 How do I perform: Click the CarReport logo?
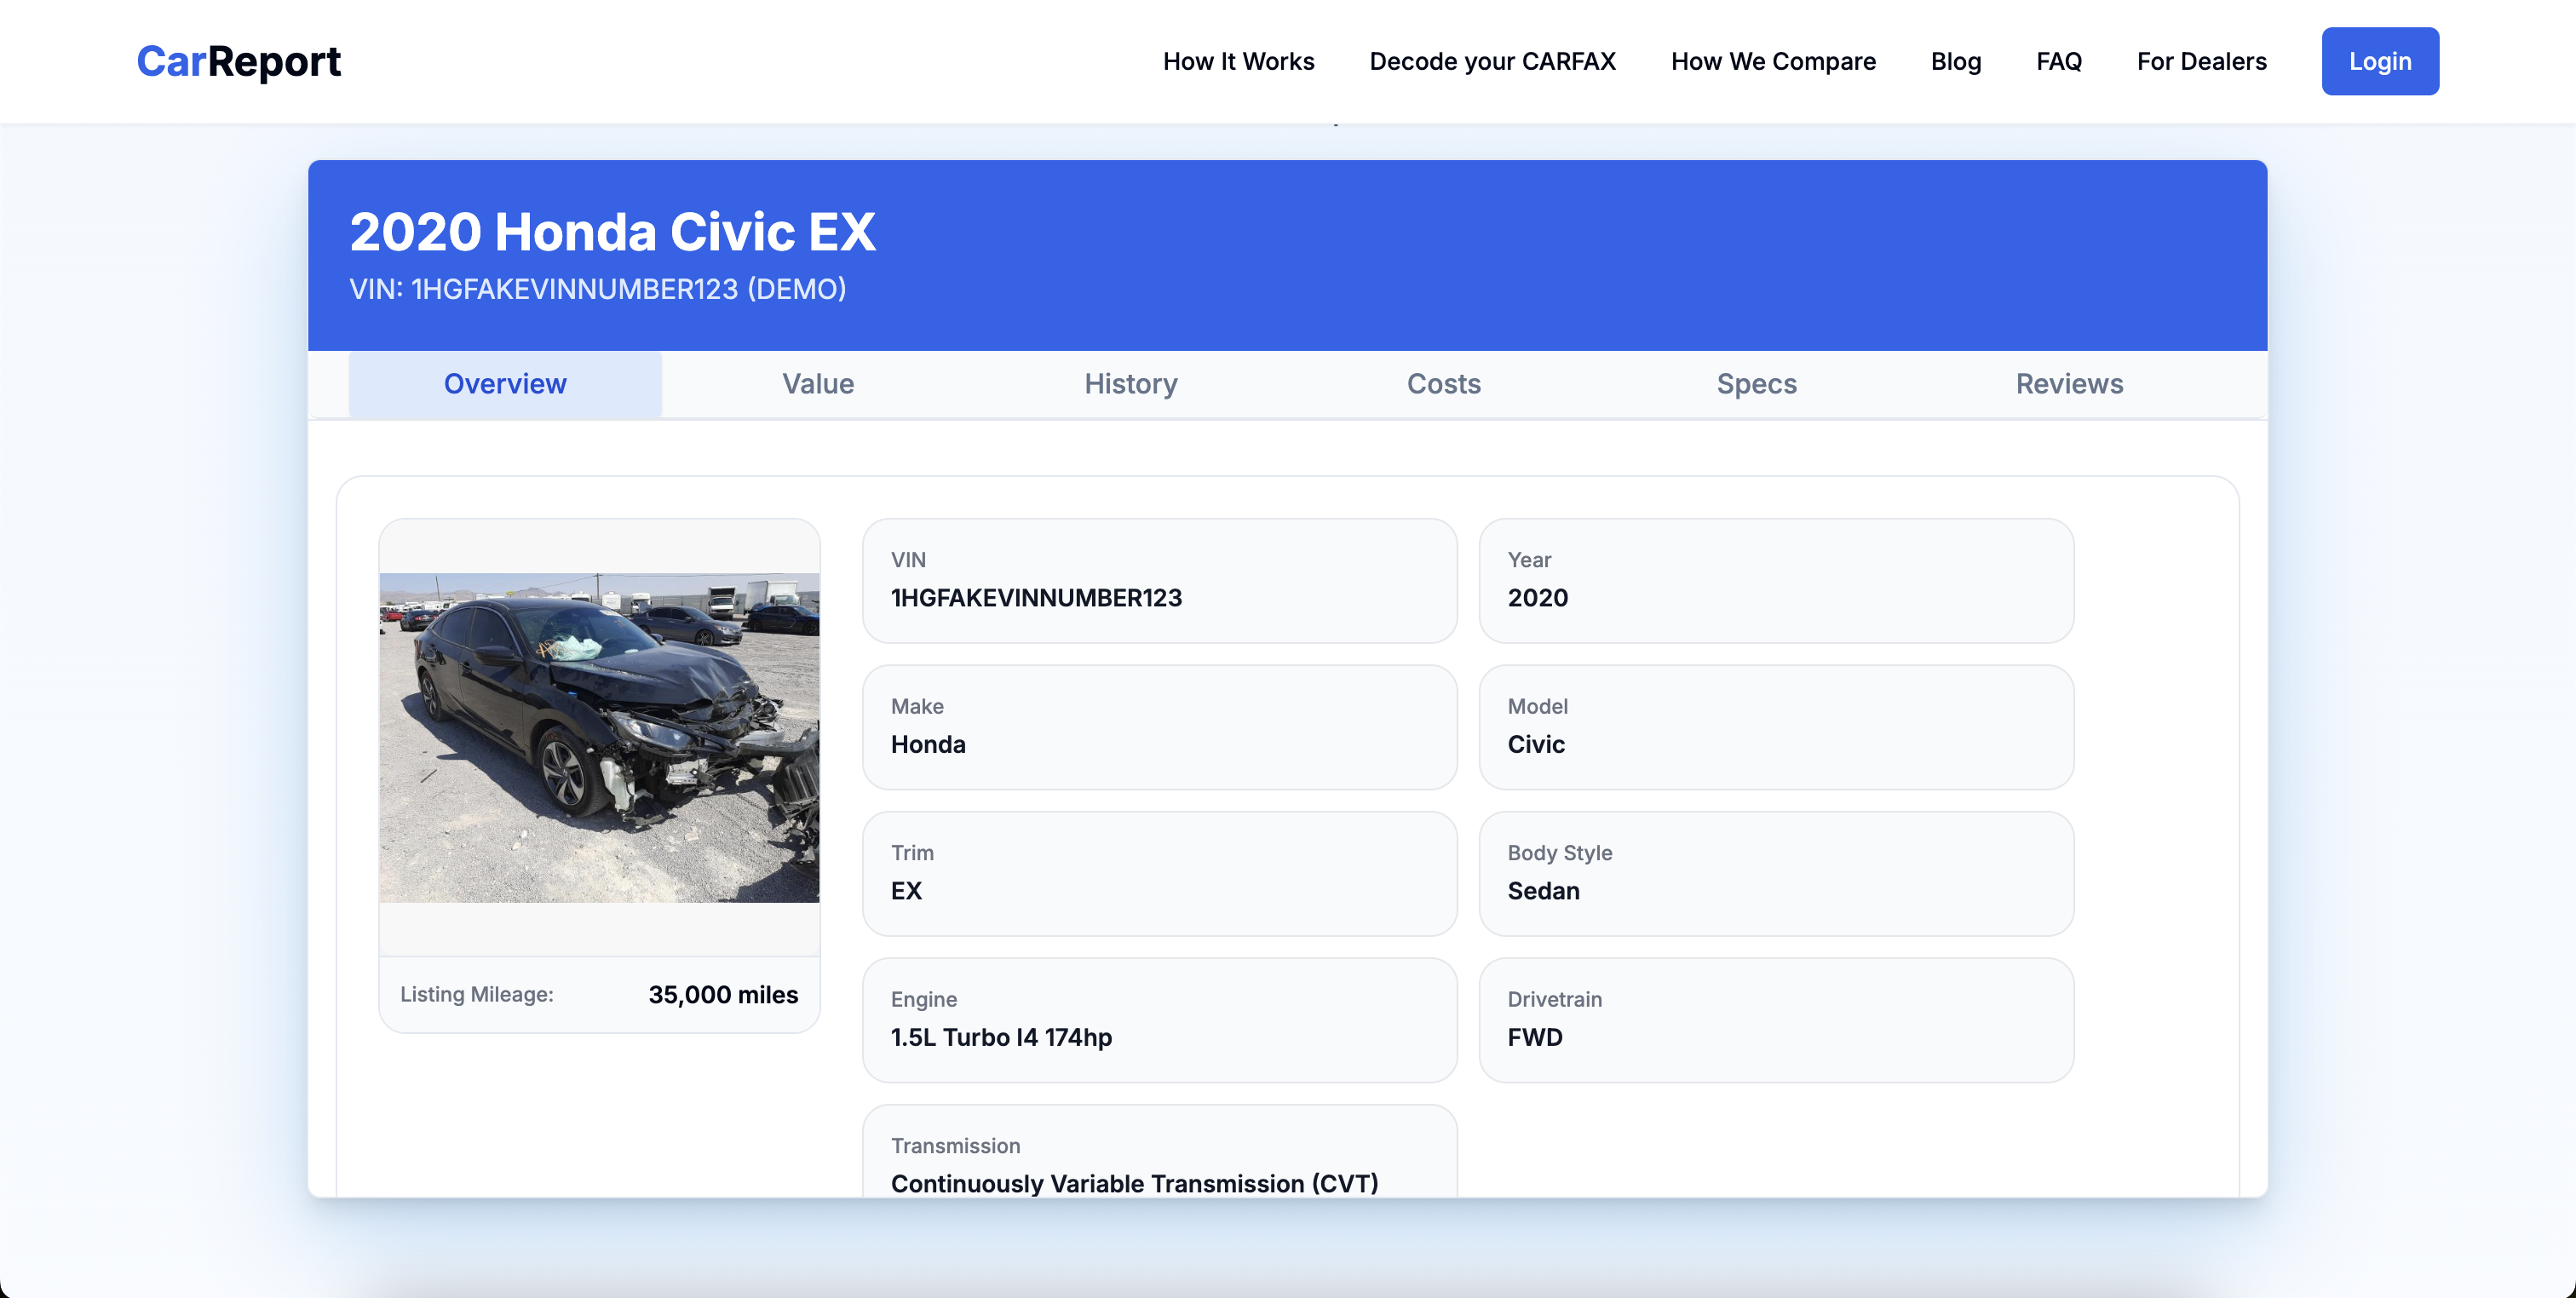pyautogui.click(x=238, y=61)
